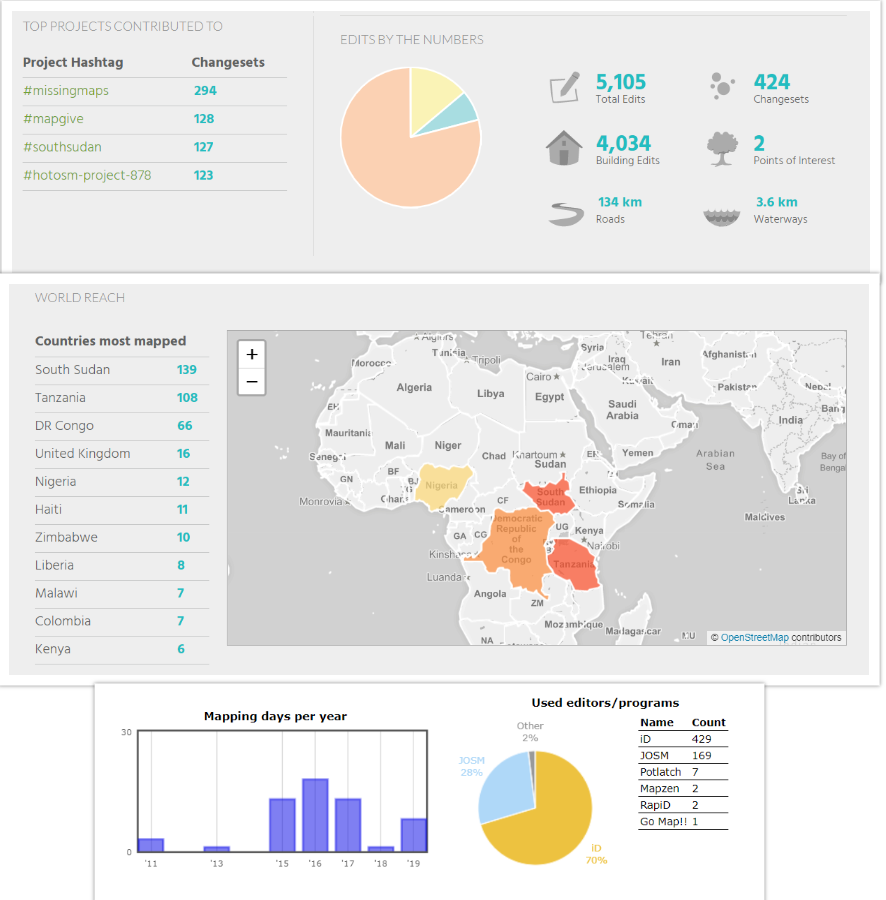Select South Sudan in countries list
This screenshot has width=886, height=900.
coord(73,370)
